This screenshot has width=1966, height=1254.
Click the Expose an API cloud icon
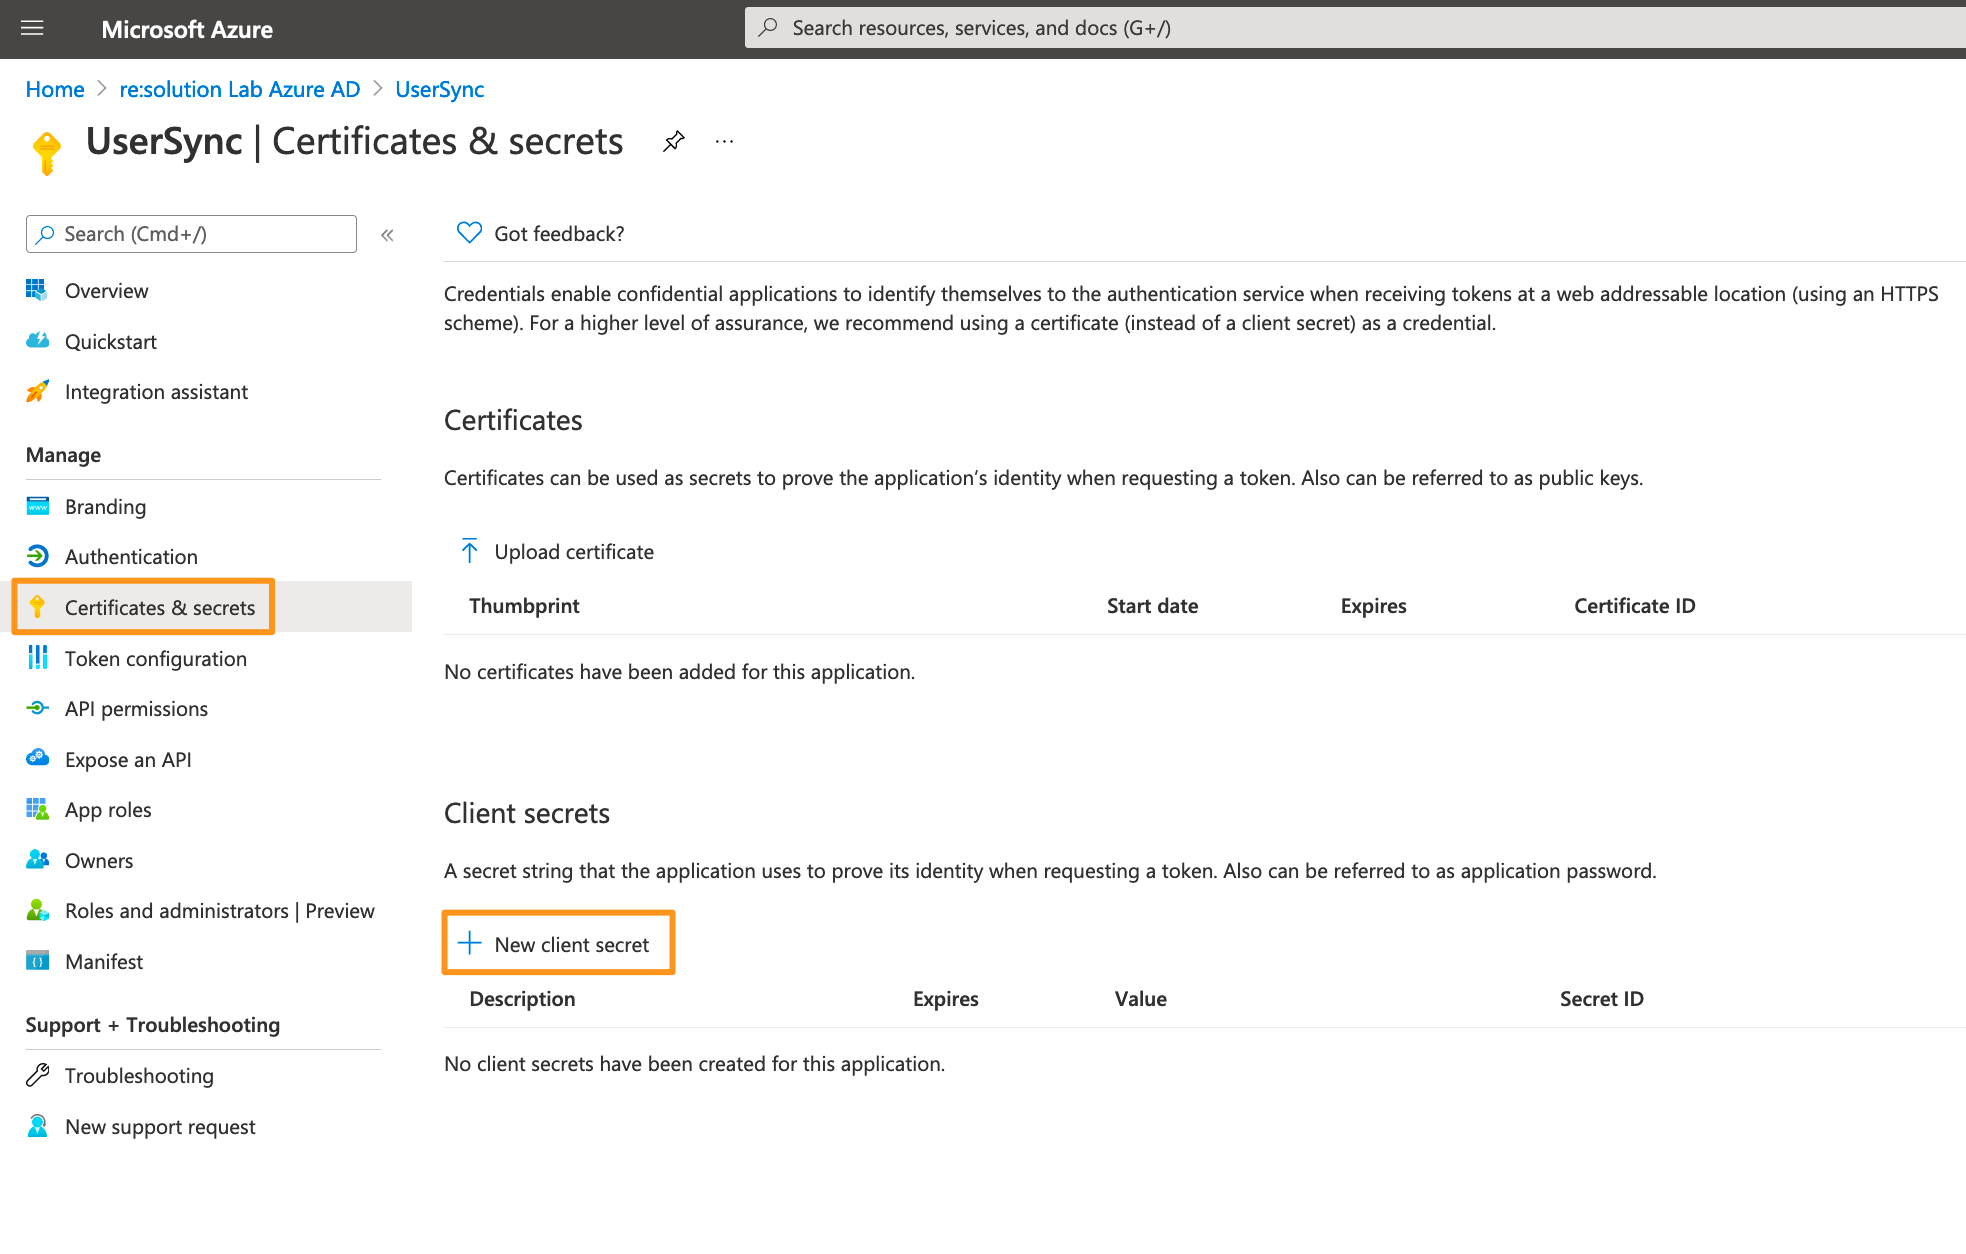pos(38,758)
